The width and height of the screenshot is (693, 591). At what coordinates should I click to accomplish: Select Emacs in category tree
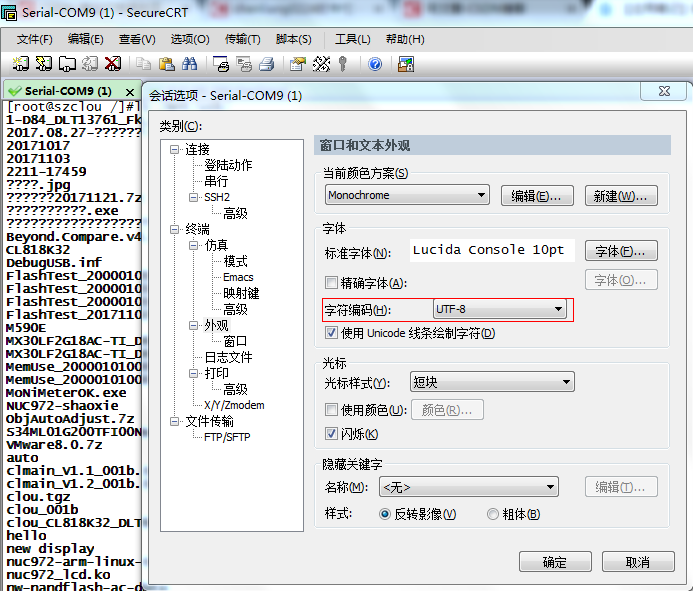click(238, 277)
